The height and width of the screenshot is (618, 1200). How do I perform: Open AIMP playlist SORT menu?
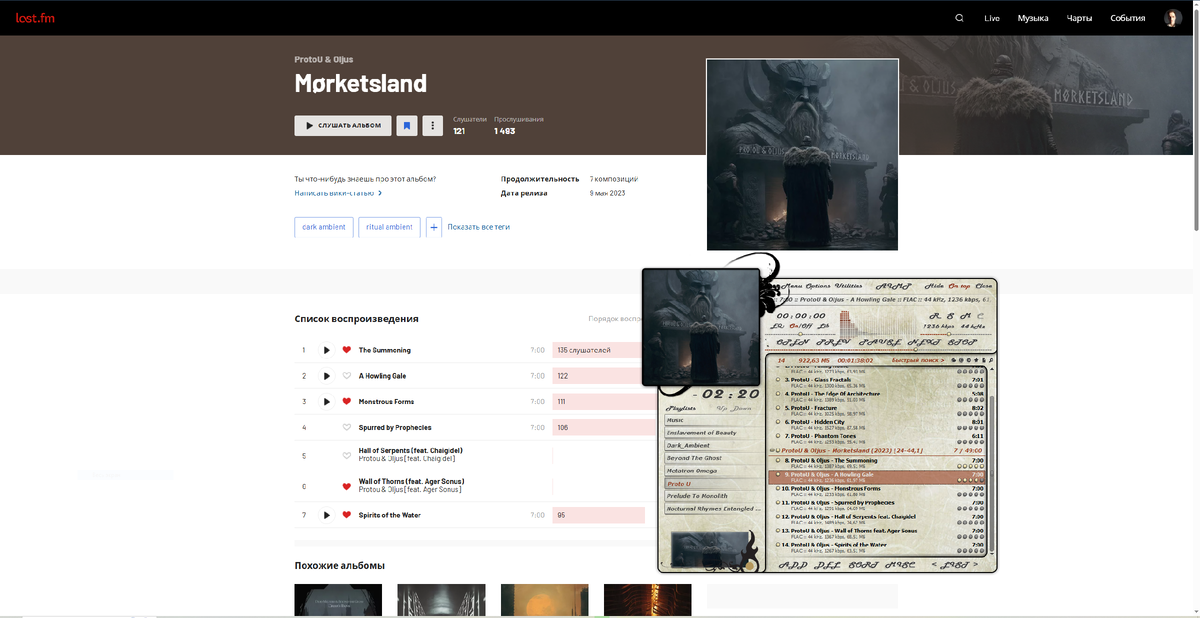(x=863, y=565)
